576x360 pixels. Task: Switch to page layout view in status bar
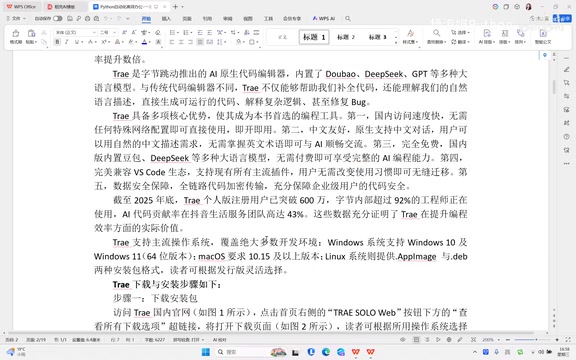tap(416, 339)
